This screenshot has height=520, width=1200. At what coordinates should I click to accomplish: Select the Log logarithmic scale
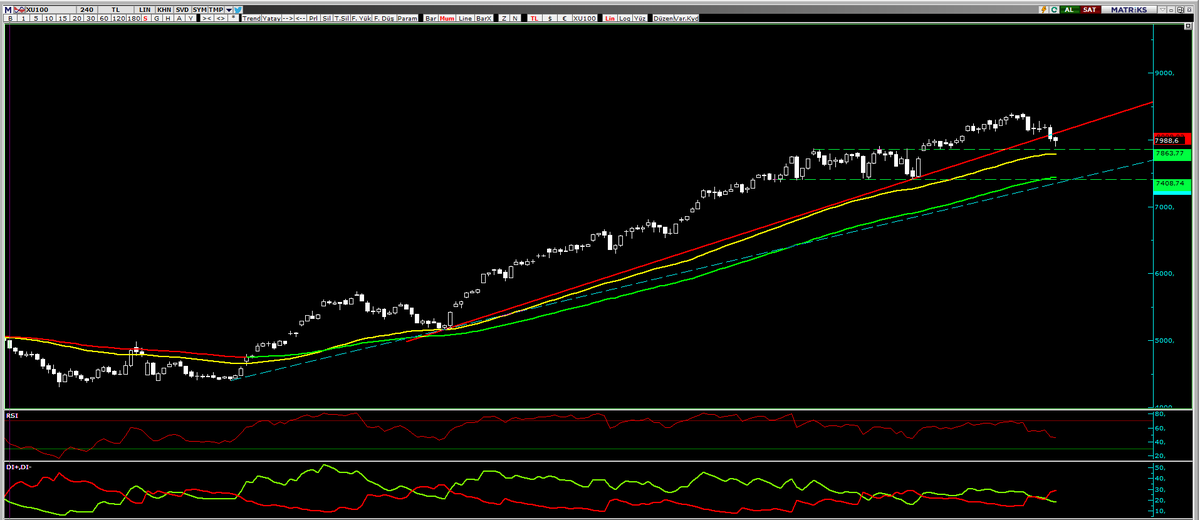click(626, 19)
